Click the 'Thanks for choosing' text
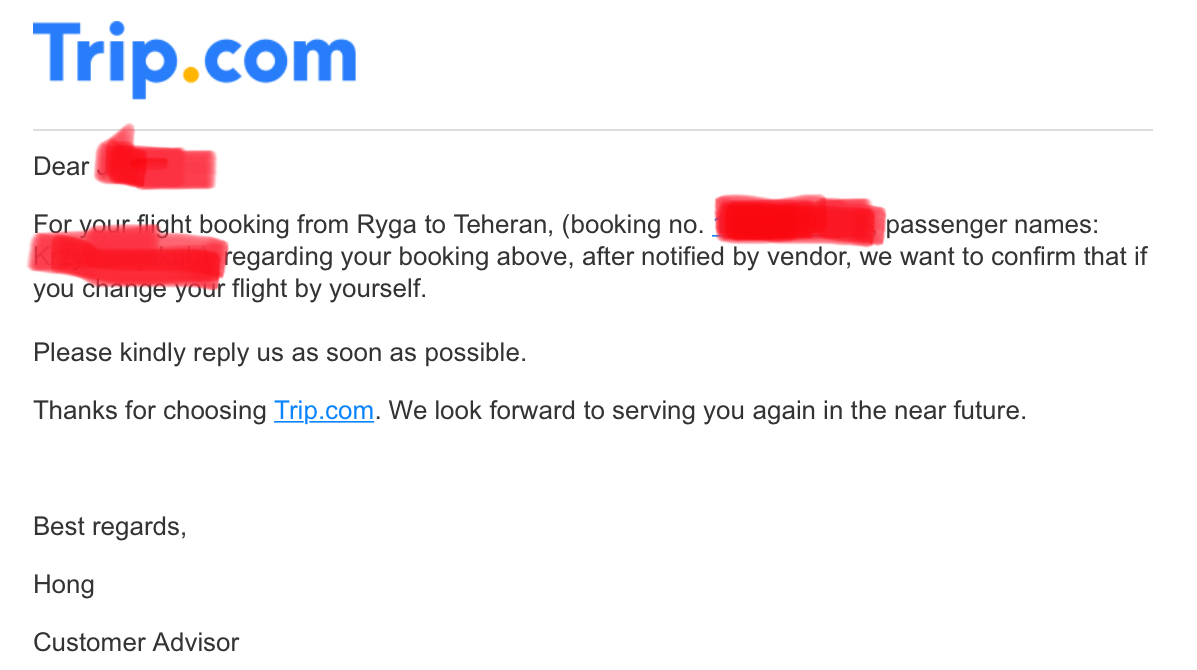This screenshot has width=1197, height=670. [x=150, y=411]
